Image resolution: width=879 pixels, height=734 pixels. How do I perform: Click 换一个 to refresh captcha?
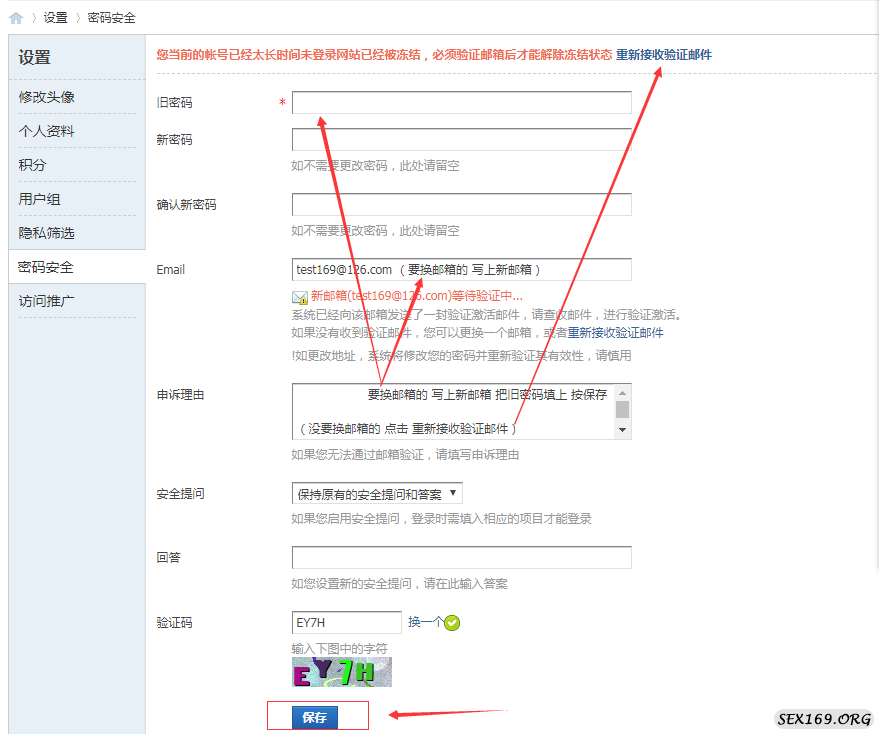pos(424,623)
